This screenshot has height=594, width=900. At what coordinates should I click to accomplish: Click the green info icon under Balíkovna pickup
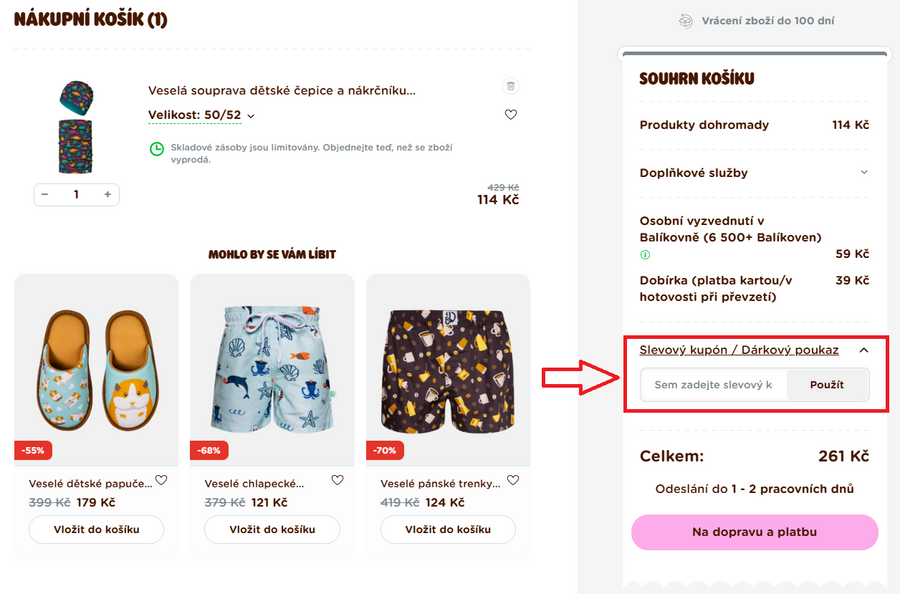[645, 255]
